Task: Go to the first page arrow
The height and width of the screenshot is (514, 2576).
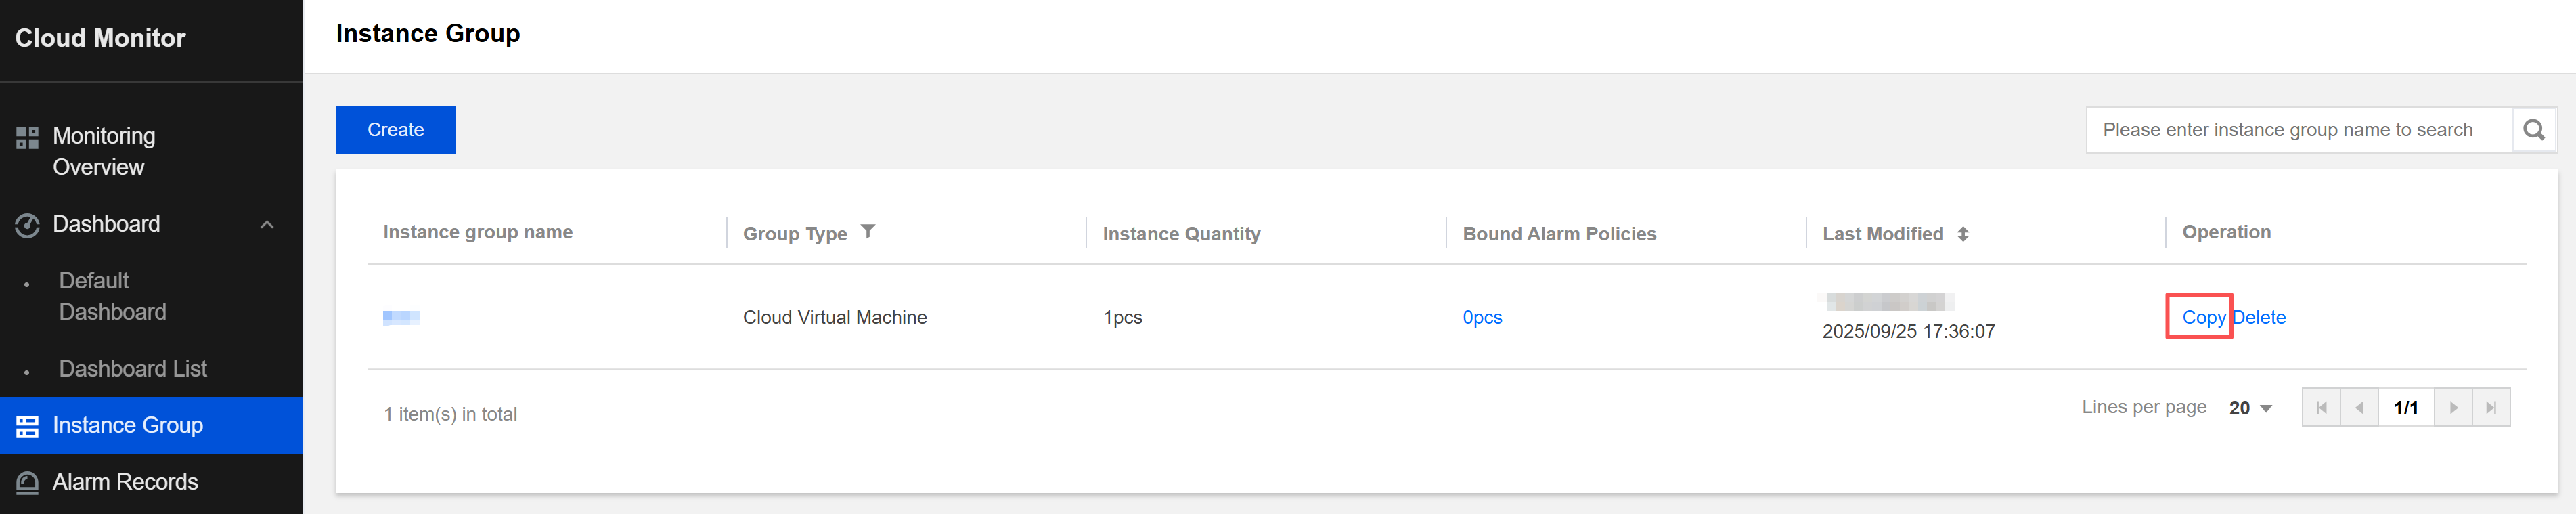Action: point(2321,408)
